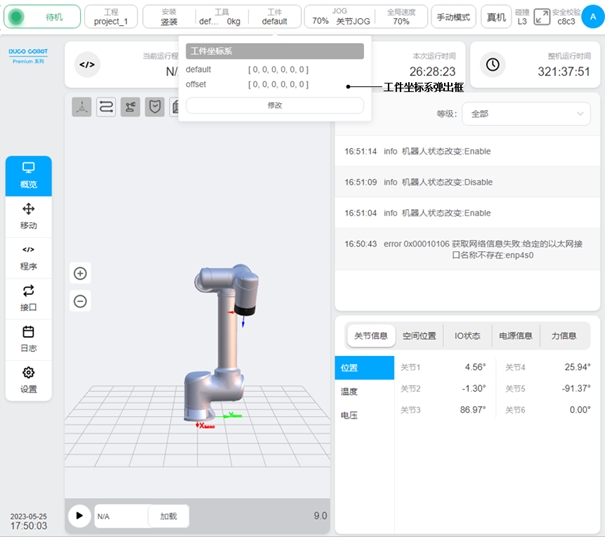
Task: Open the 设置 settings page
Action: pyautogui.click(x=28, y=379)
